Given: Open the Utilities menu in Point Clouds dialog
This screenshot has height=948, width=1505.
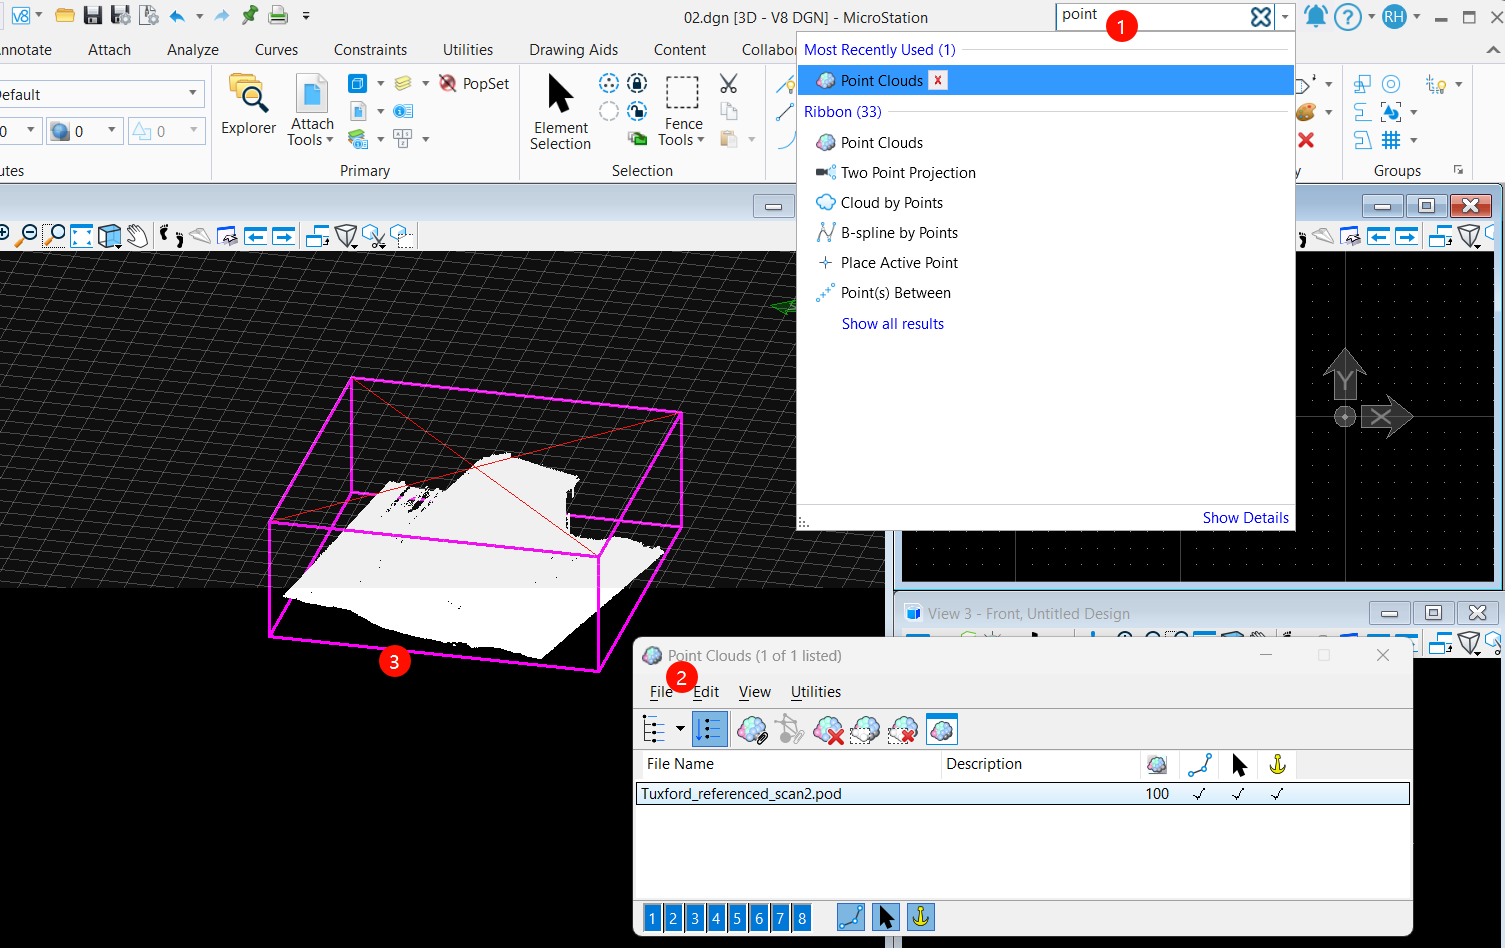Looking at the screenshot, I should point(816,692).
